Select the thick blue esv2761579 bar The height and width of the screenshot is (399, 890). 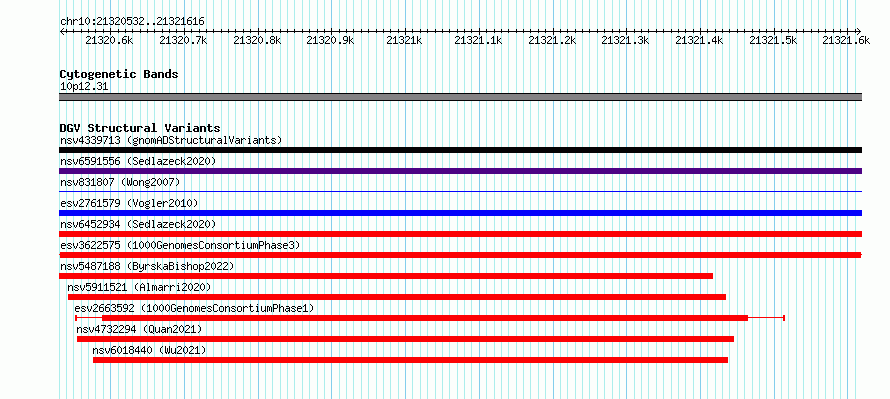coord(460,213)
